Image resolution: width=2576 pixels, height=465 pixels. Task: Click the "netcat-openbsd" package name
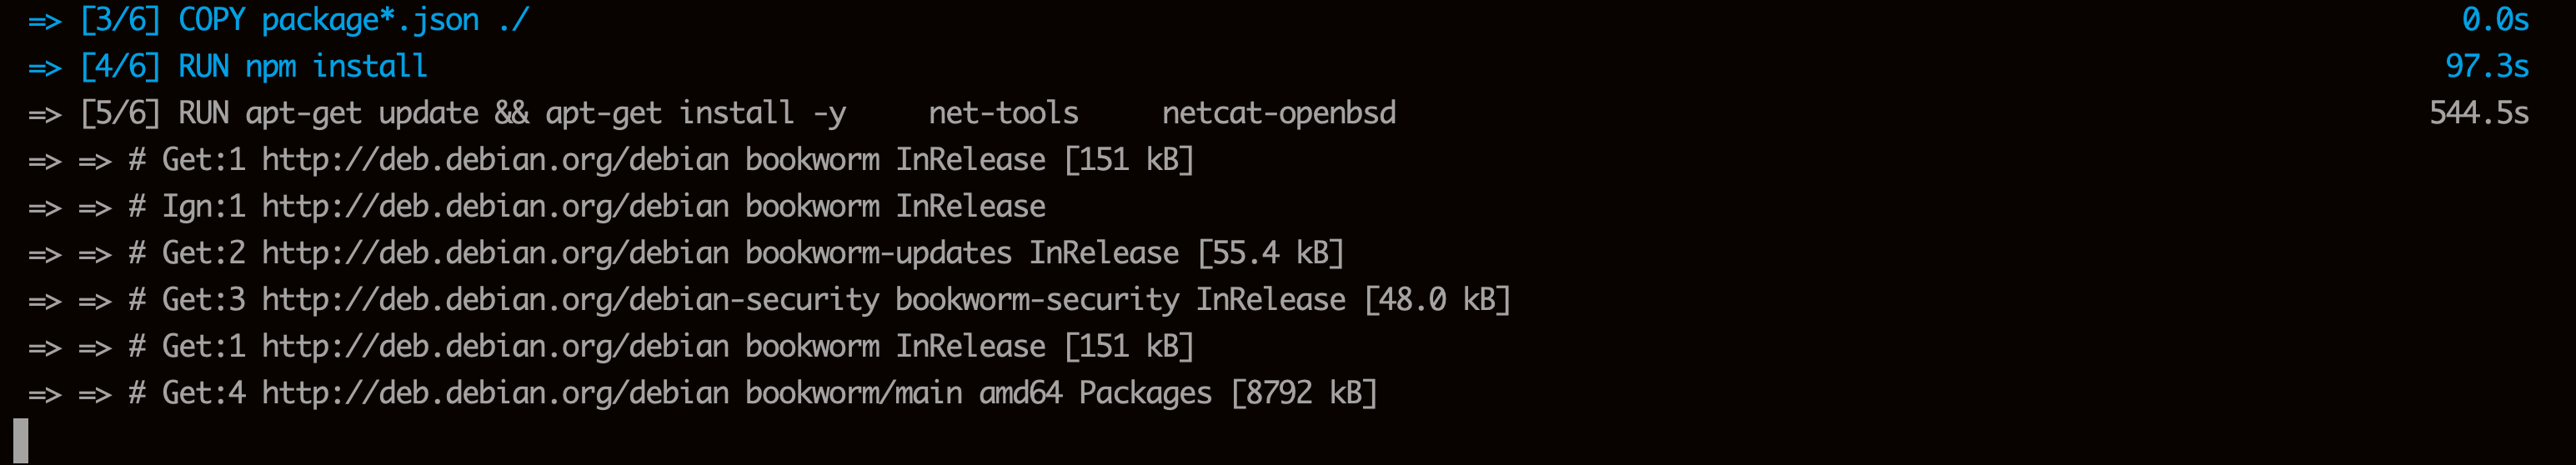pos(1278,113)
